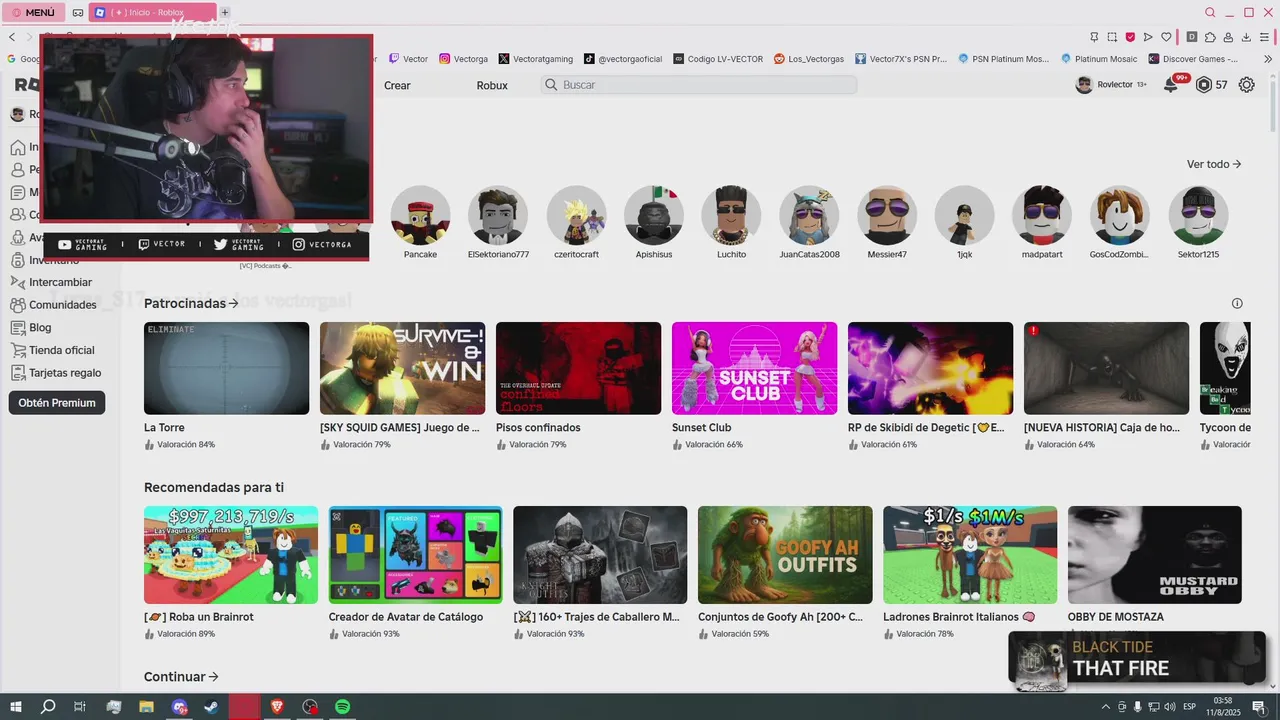The image size is (1280, 720).
Task: Click the ESP language indicator in the taskbar
Action: point(1189,707)
